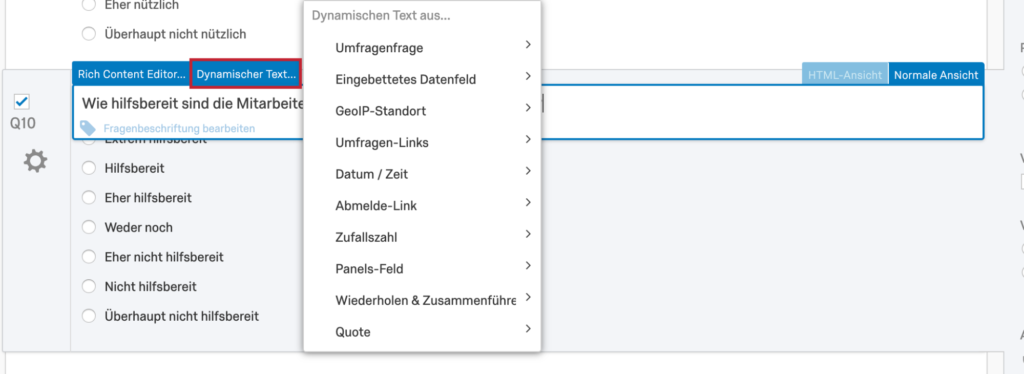This screenshot has height=374, width=1024.
Task: Click the tag icon beside Fragenbeschriftung bearbeiten
Action: point(88,129)
